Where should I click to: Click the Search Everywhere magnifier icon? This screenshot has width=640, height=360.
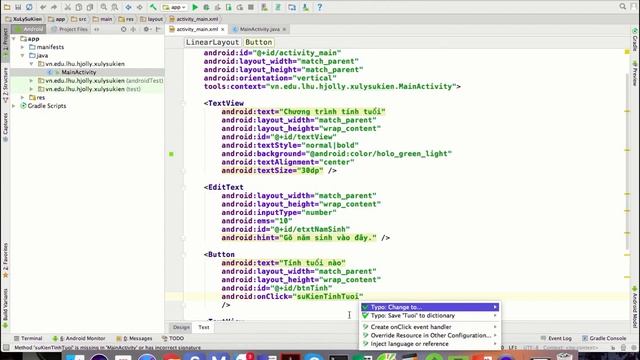[x=622, y=7]
